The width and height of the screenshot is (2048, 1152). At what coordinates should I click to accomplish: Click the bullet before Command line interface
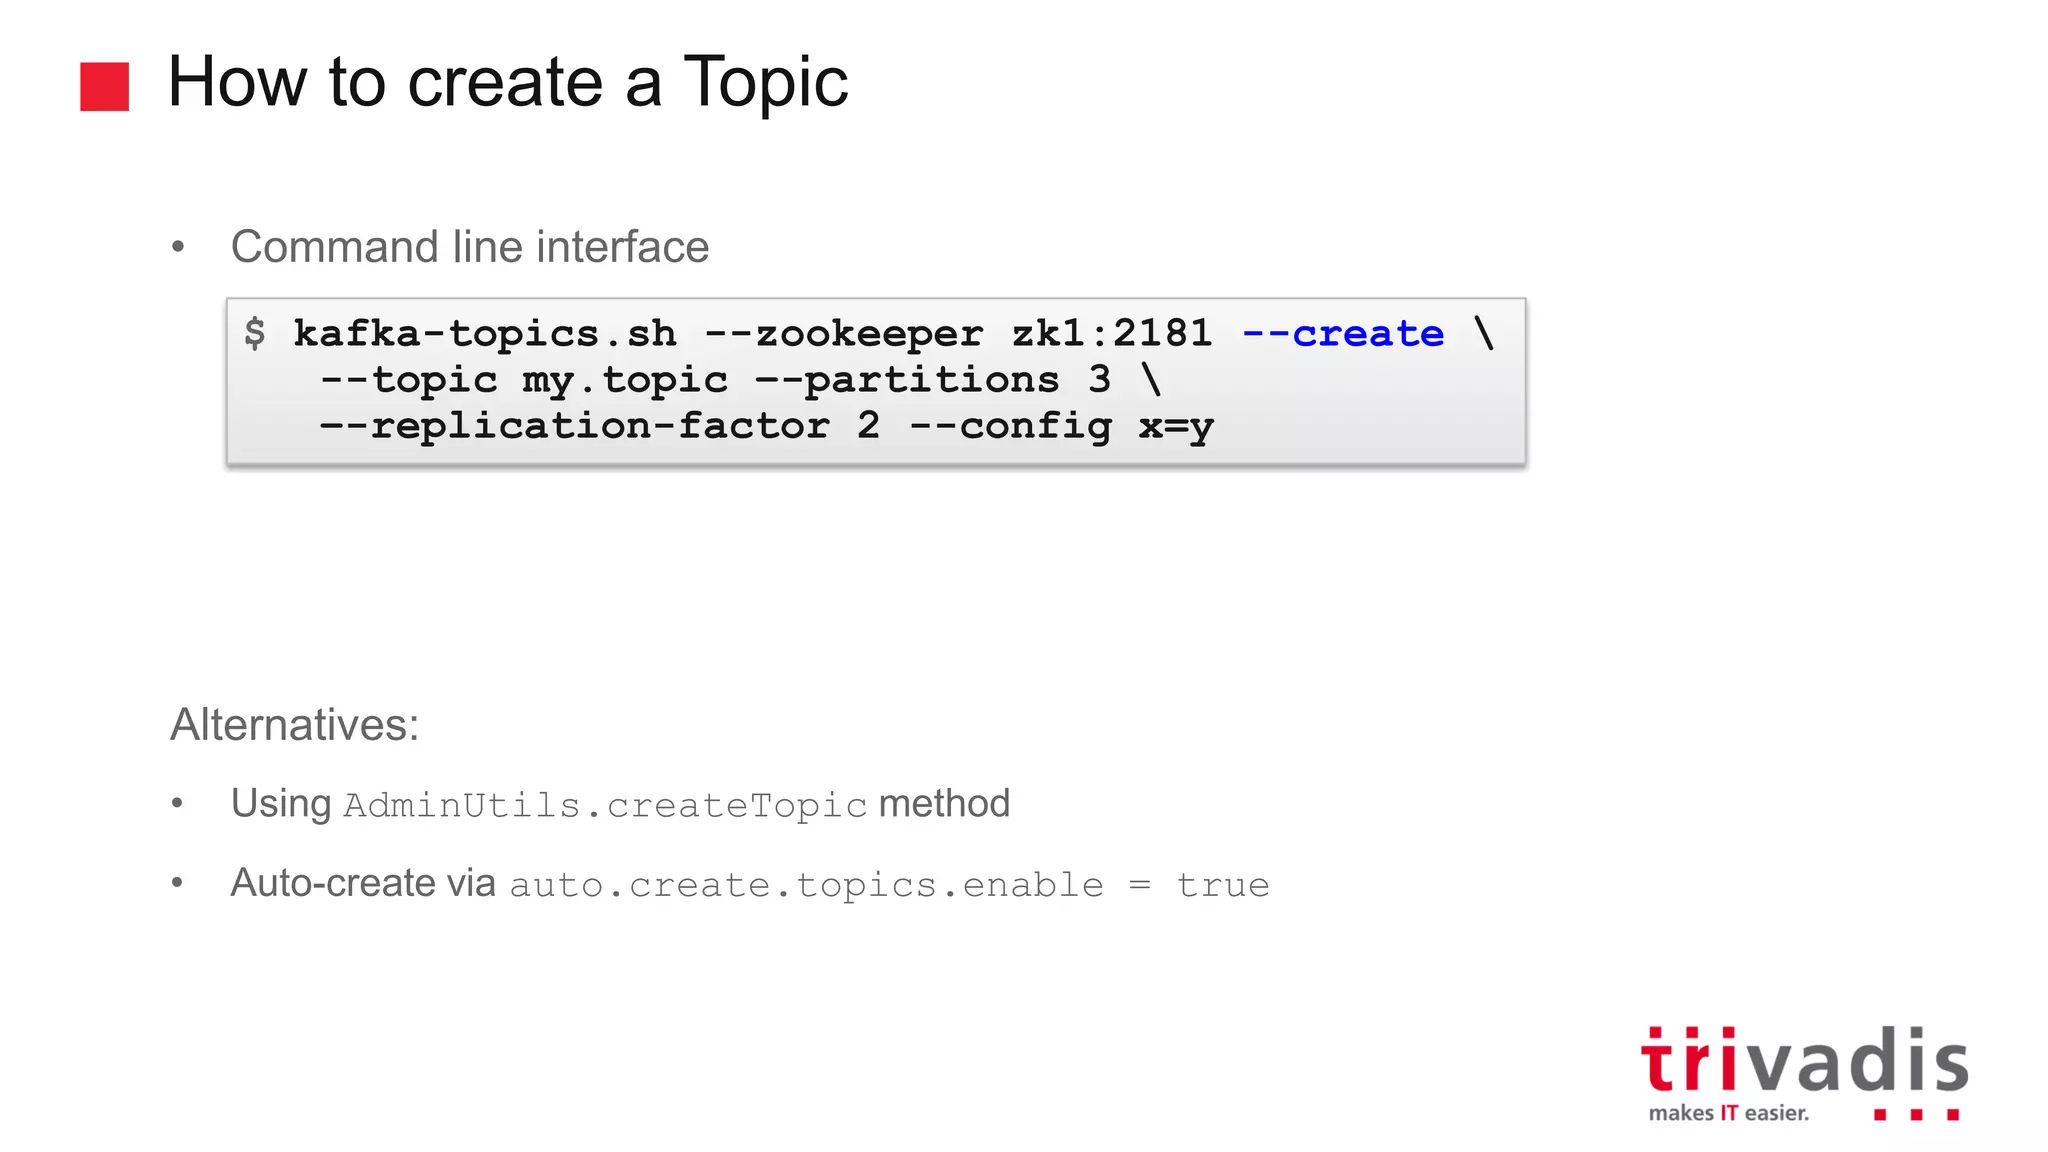click(178, 247)
